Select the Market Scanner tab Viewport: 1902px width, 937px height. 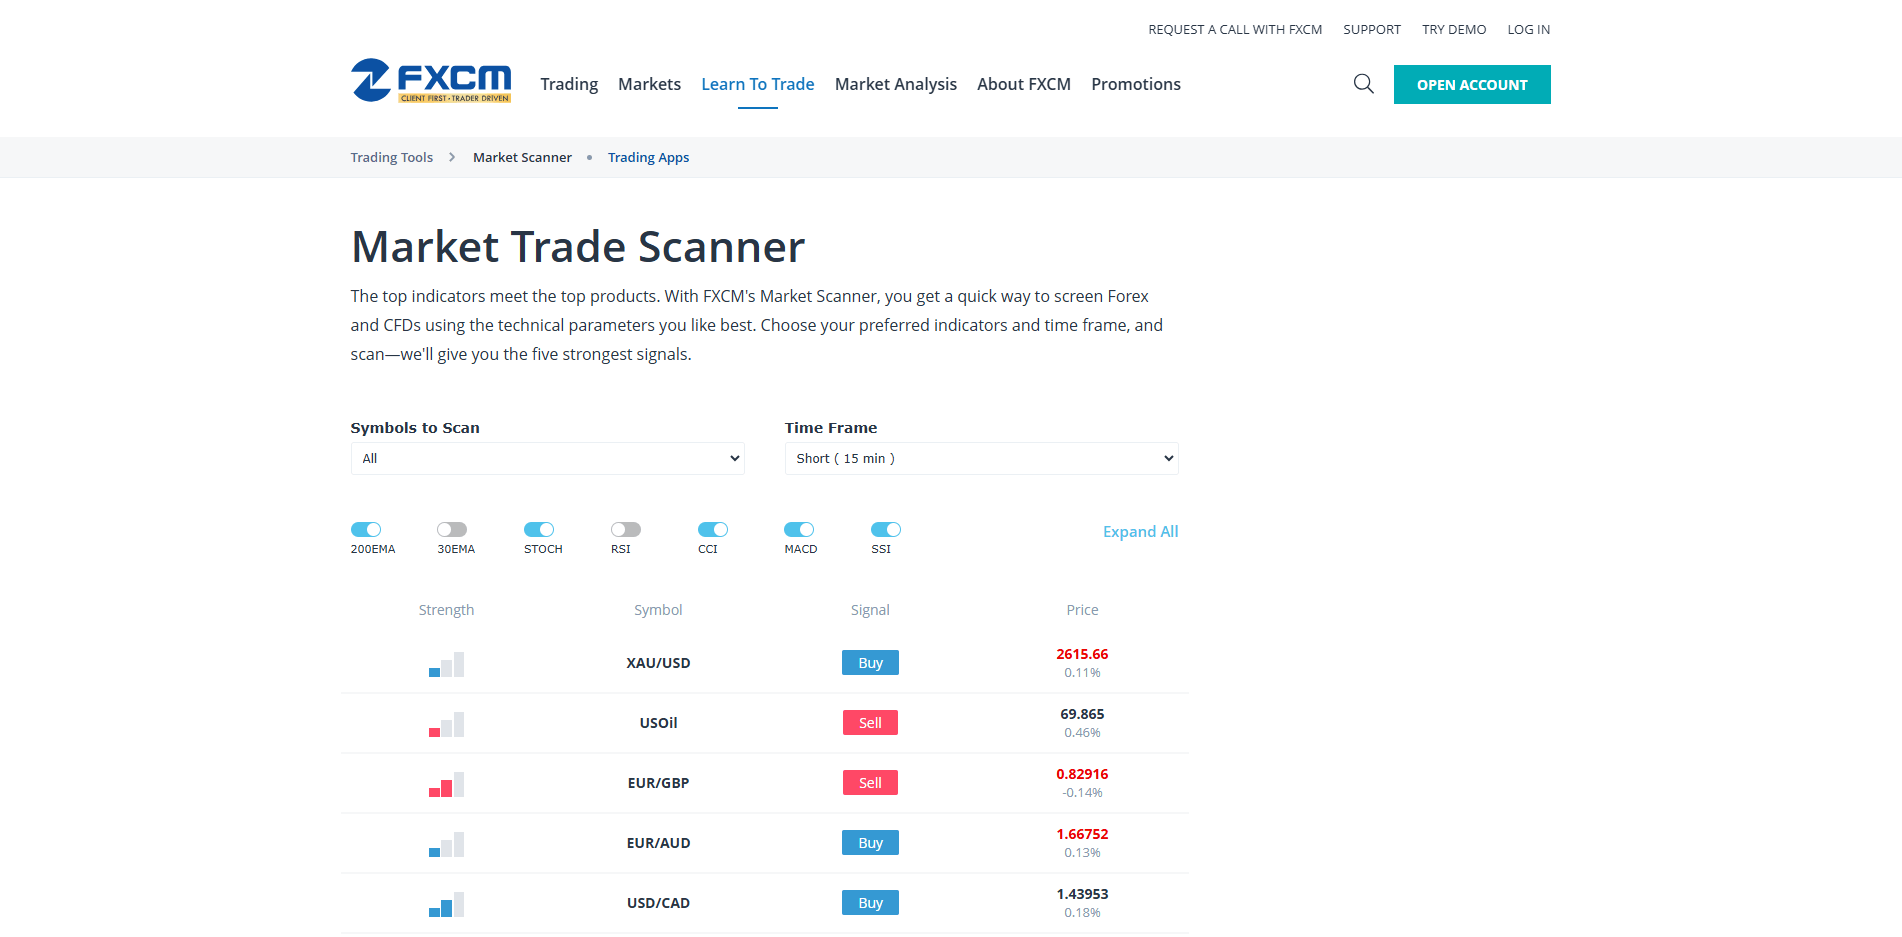(522, 157)
